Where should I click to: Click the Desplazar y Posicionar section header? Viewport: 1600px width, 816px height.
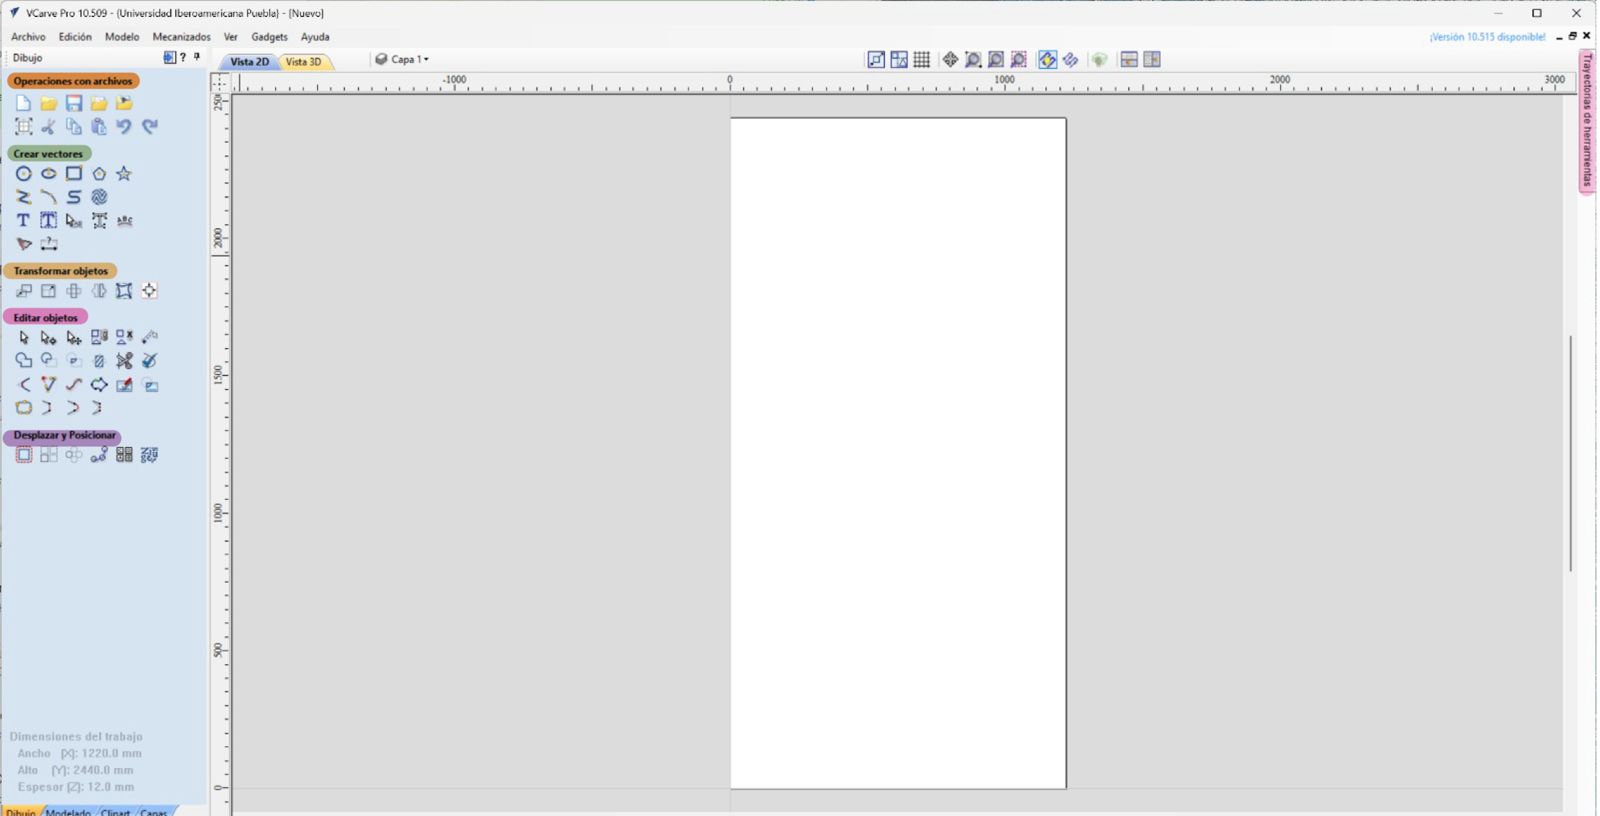point(64,435)
